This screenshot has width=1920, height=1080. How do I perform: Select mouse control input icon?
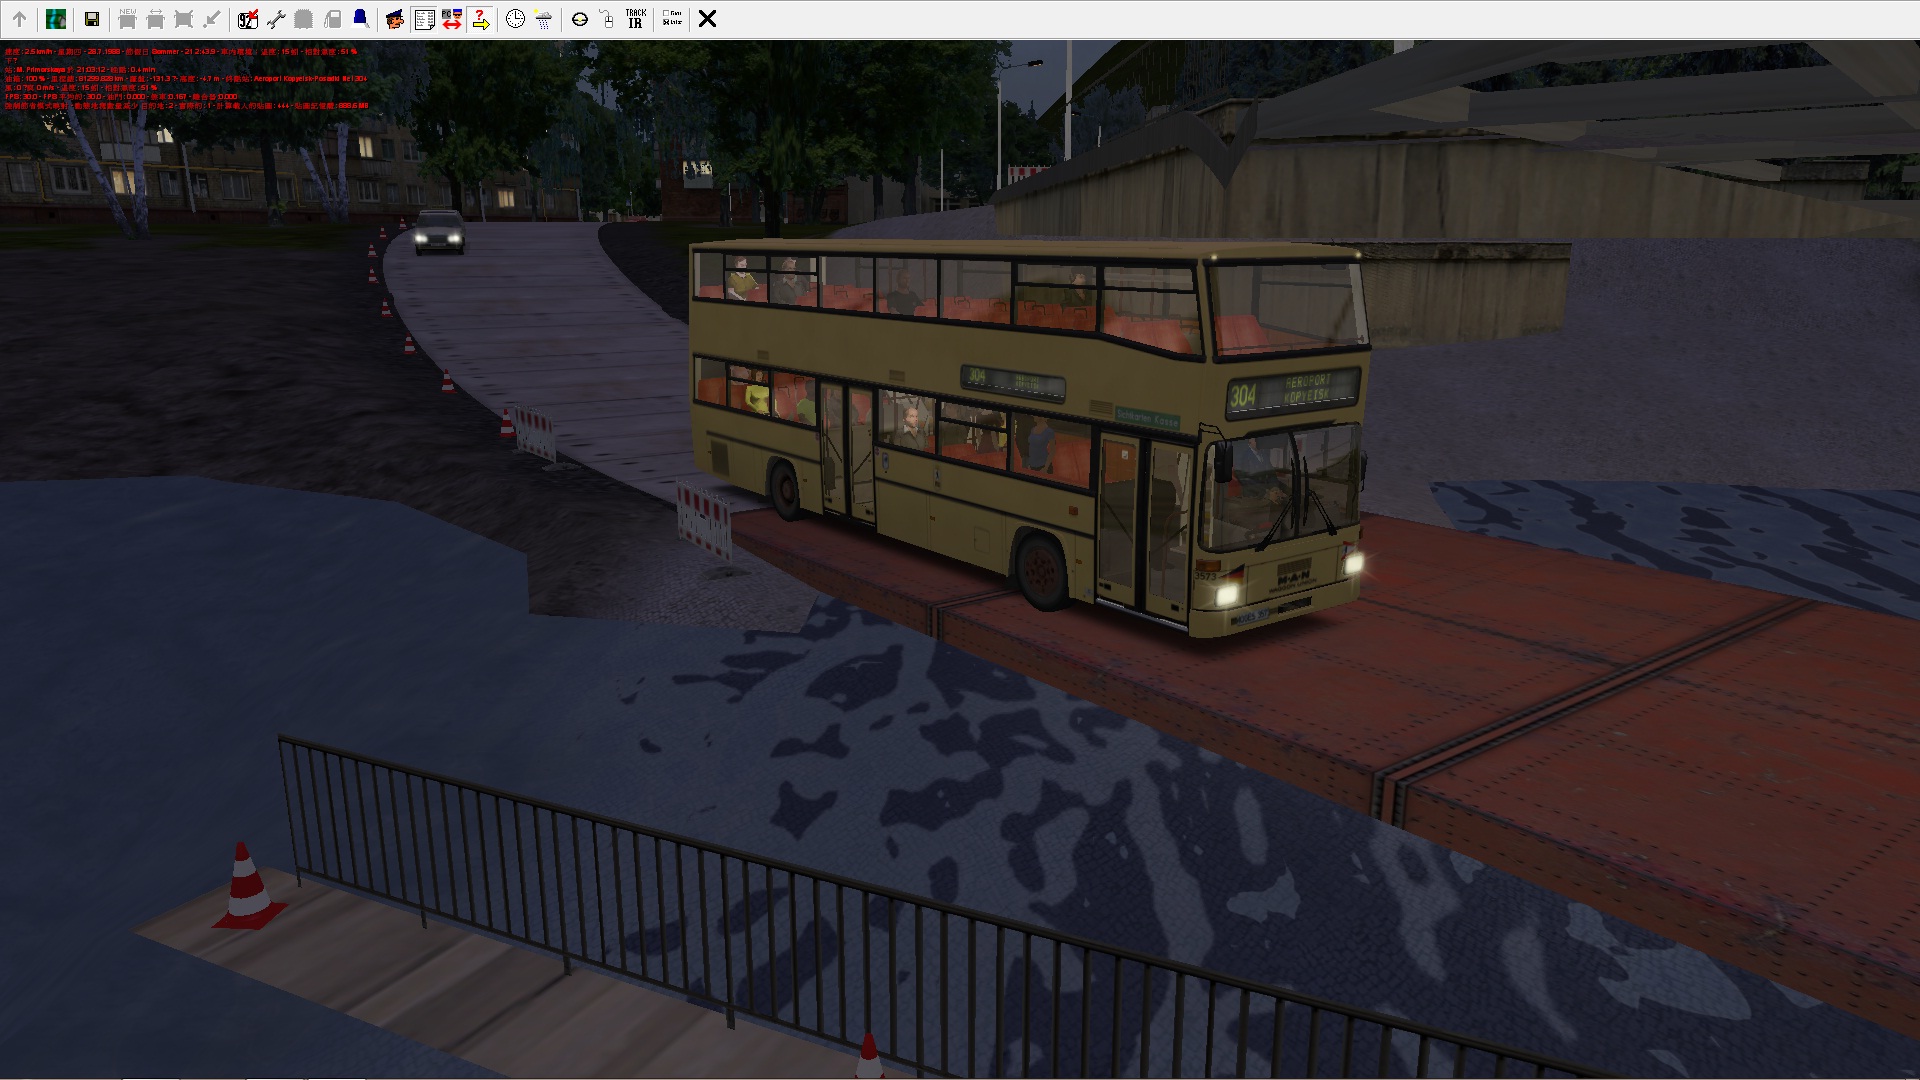click(607, 19)
